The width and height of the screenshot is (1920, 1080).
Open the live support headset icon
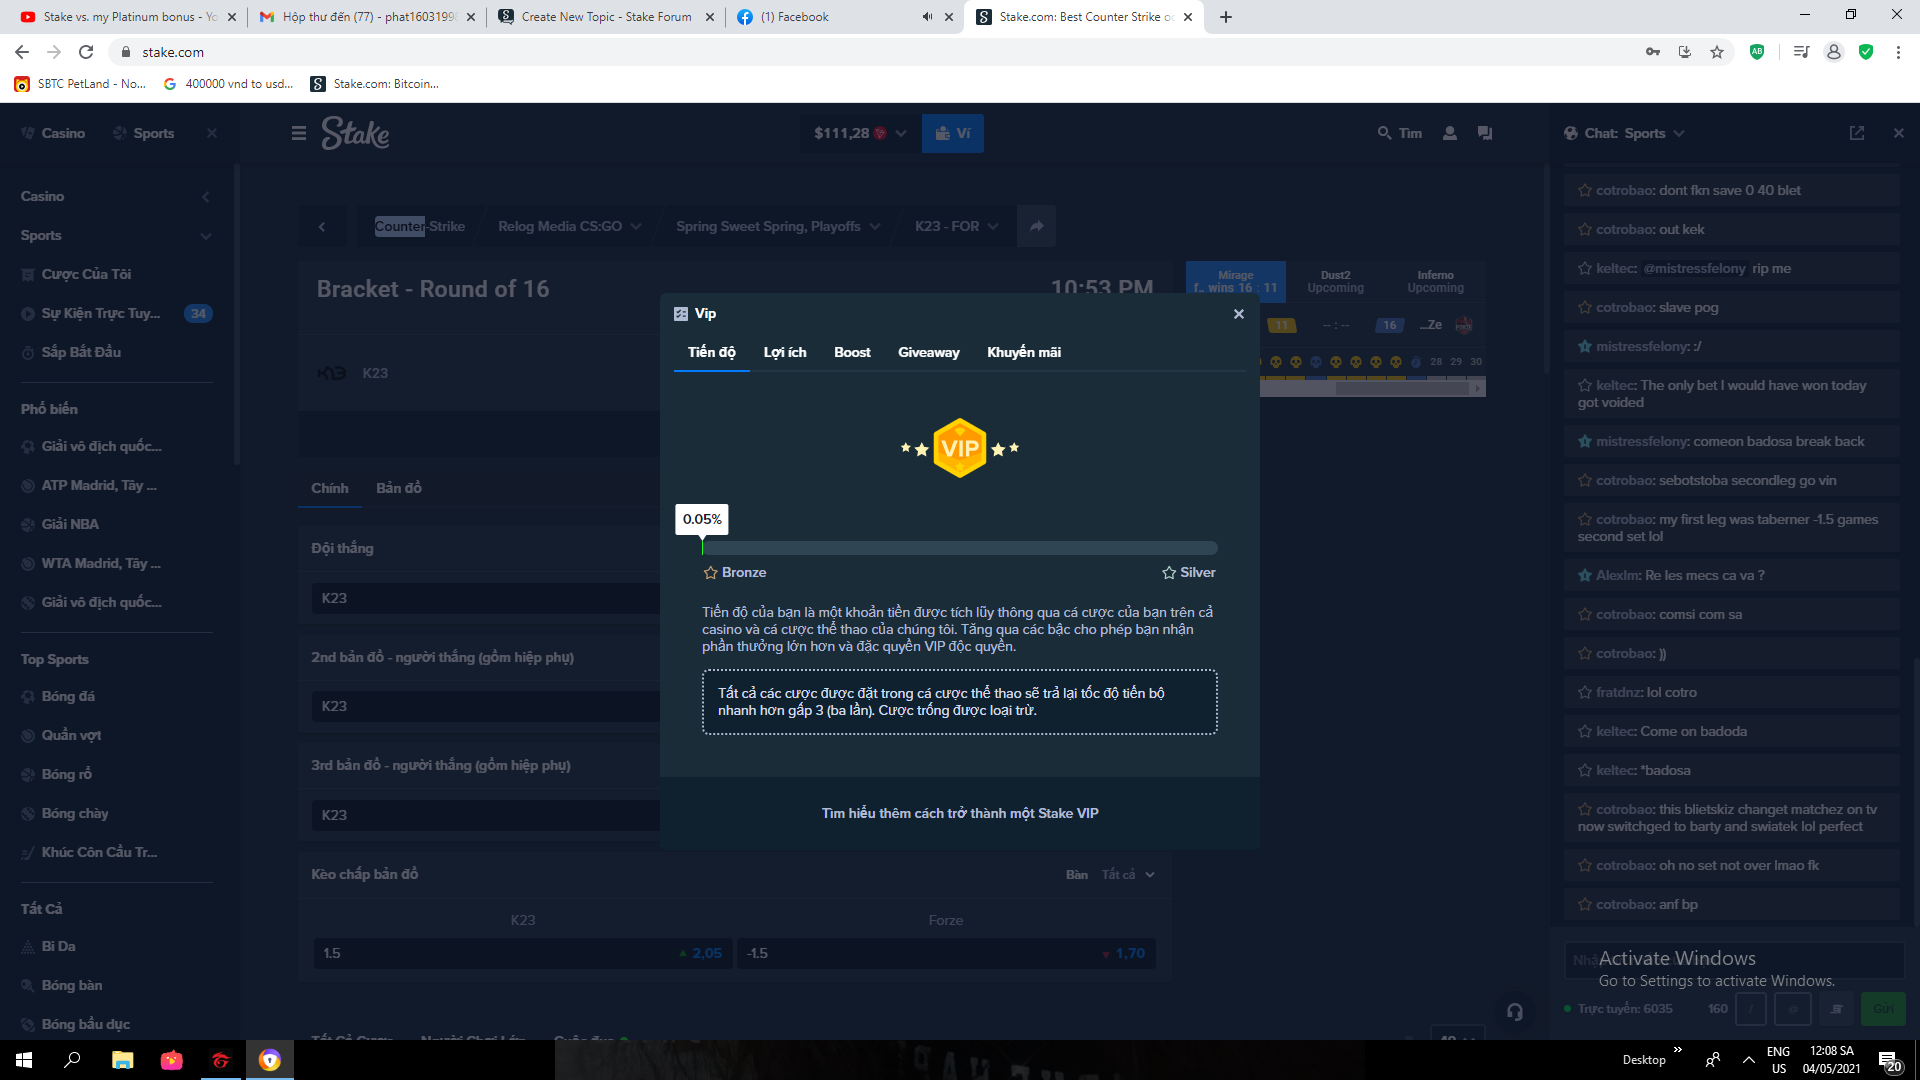click(x=1514, y=1011)
